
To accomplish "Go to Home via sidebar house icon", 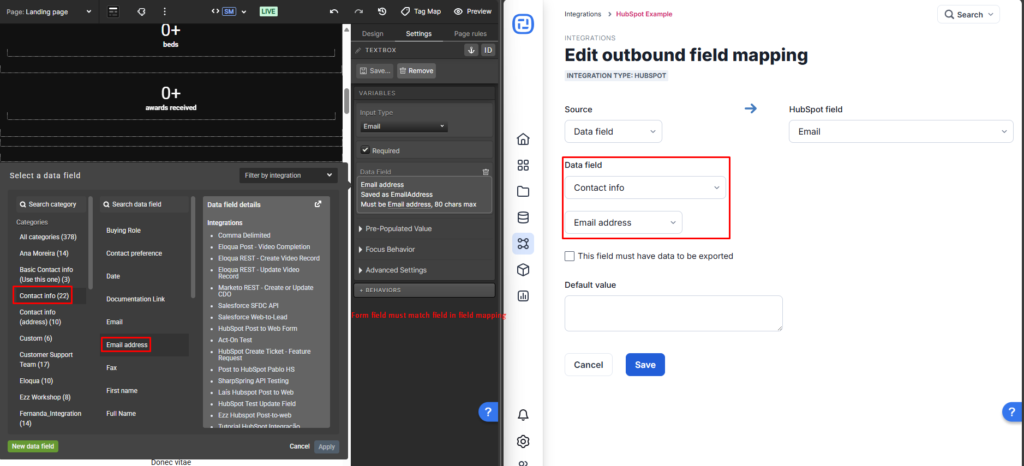I will click(522, 139).
